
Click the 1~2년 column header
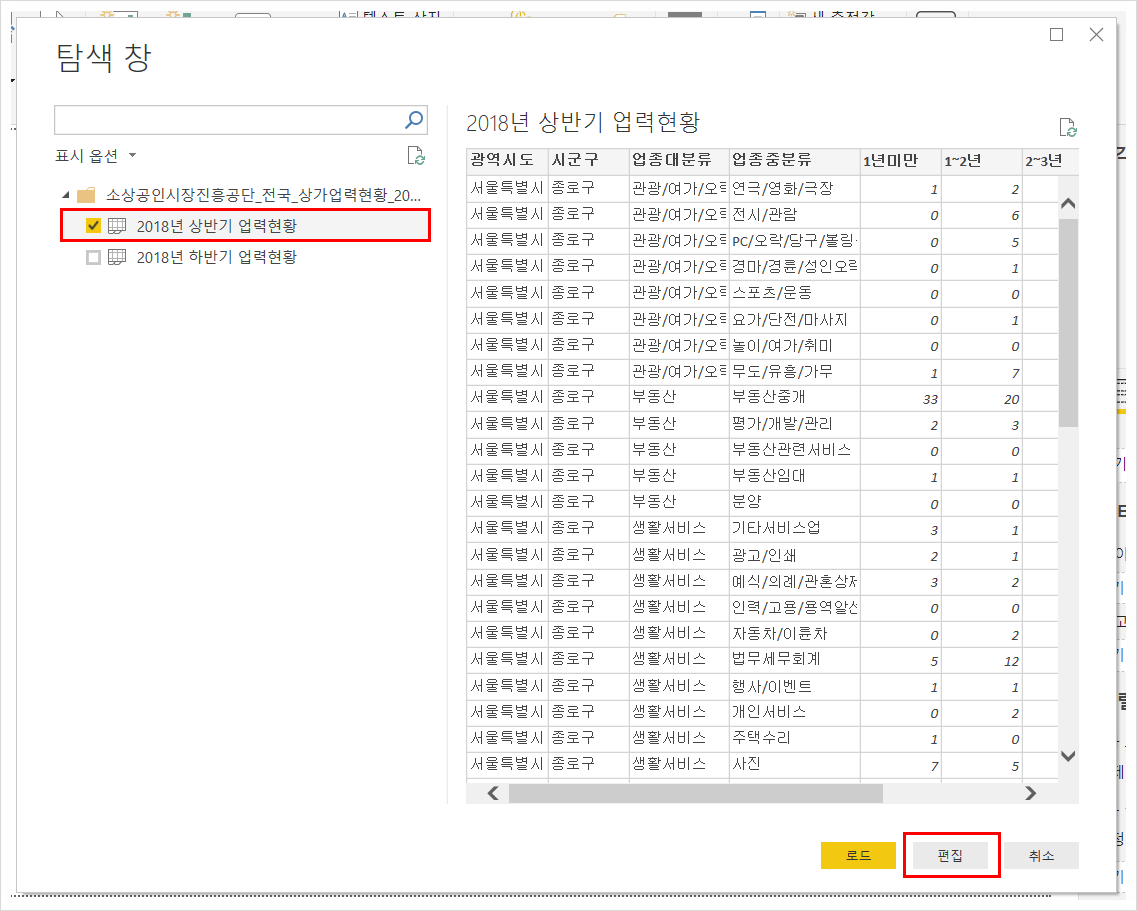click(982, 160)
